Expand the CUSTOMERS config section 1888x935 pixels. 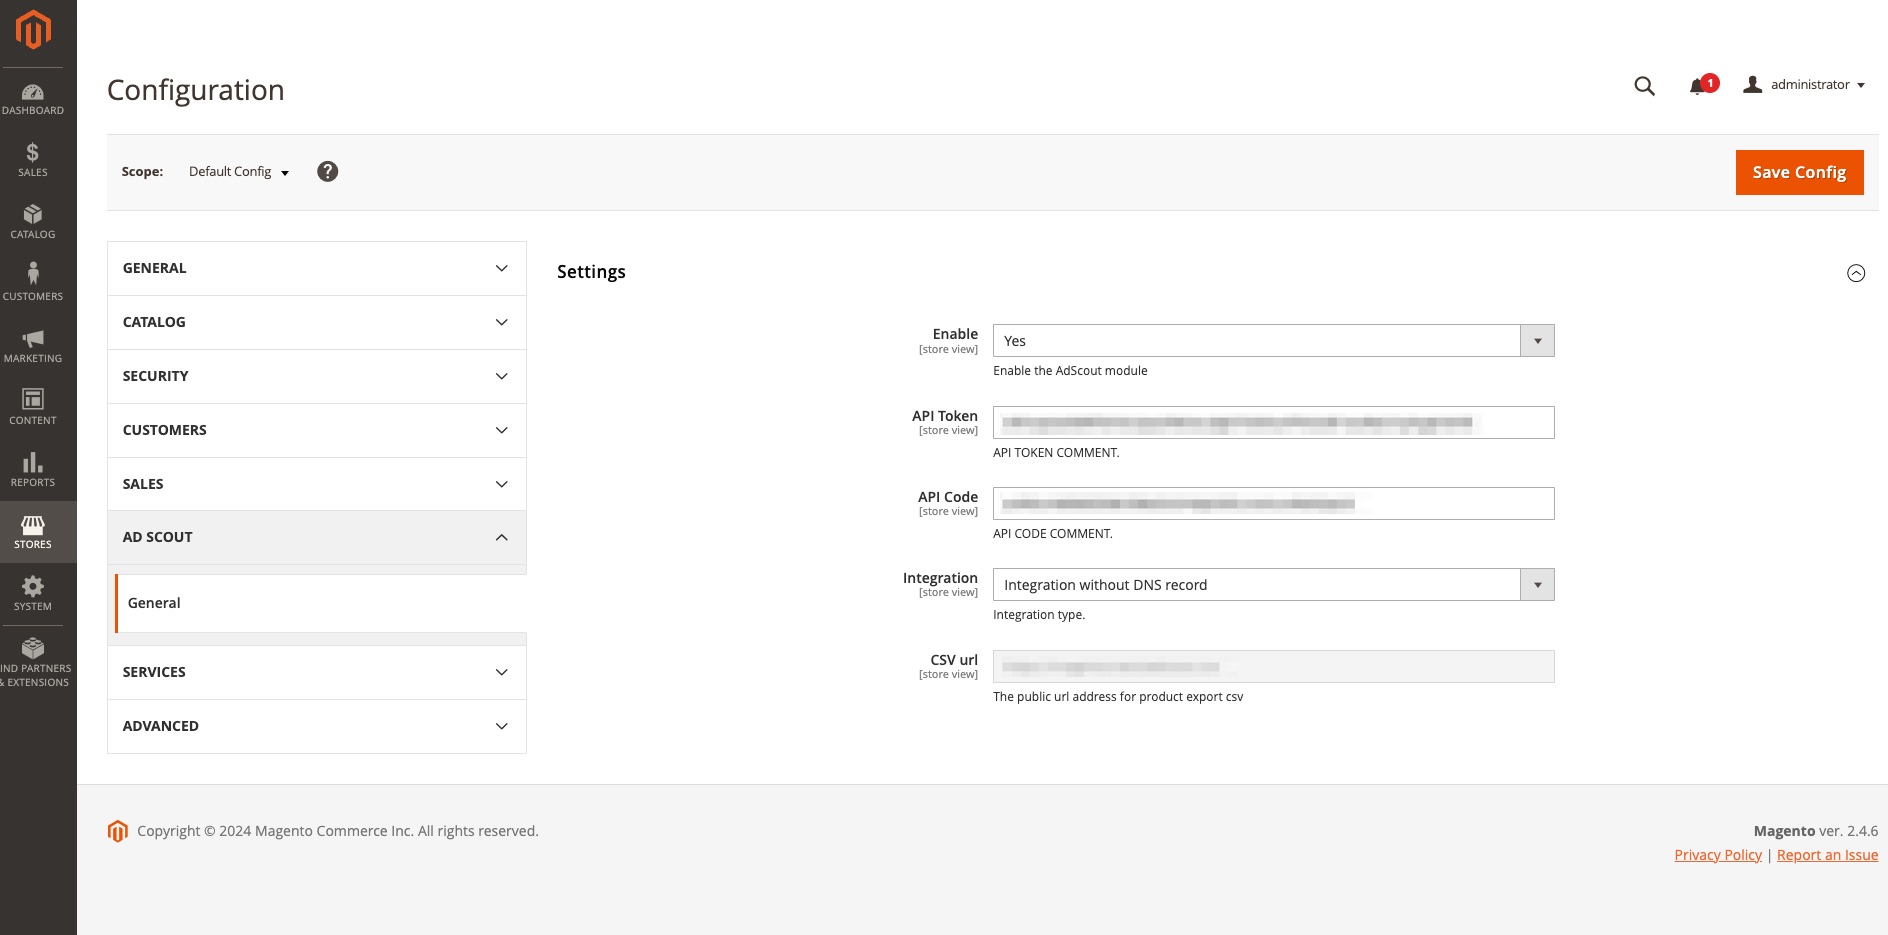pyautogui.click(x=317, y=430)
